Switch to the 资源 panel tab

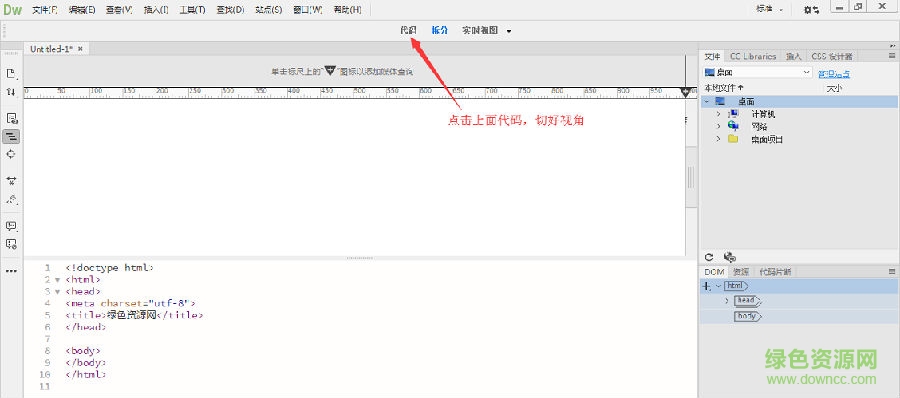[741, 272]
